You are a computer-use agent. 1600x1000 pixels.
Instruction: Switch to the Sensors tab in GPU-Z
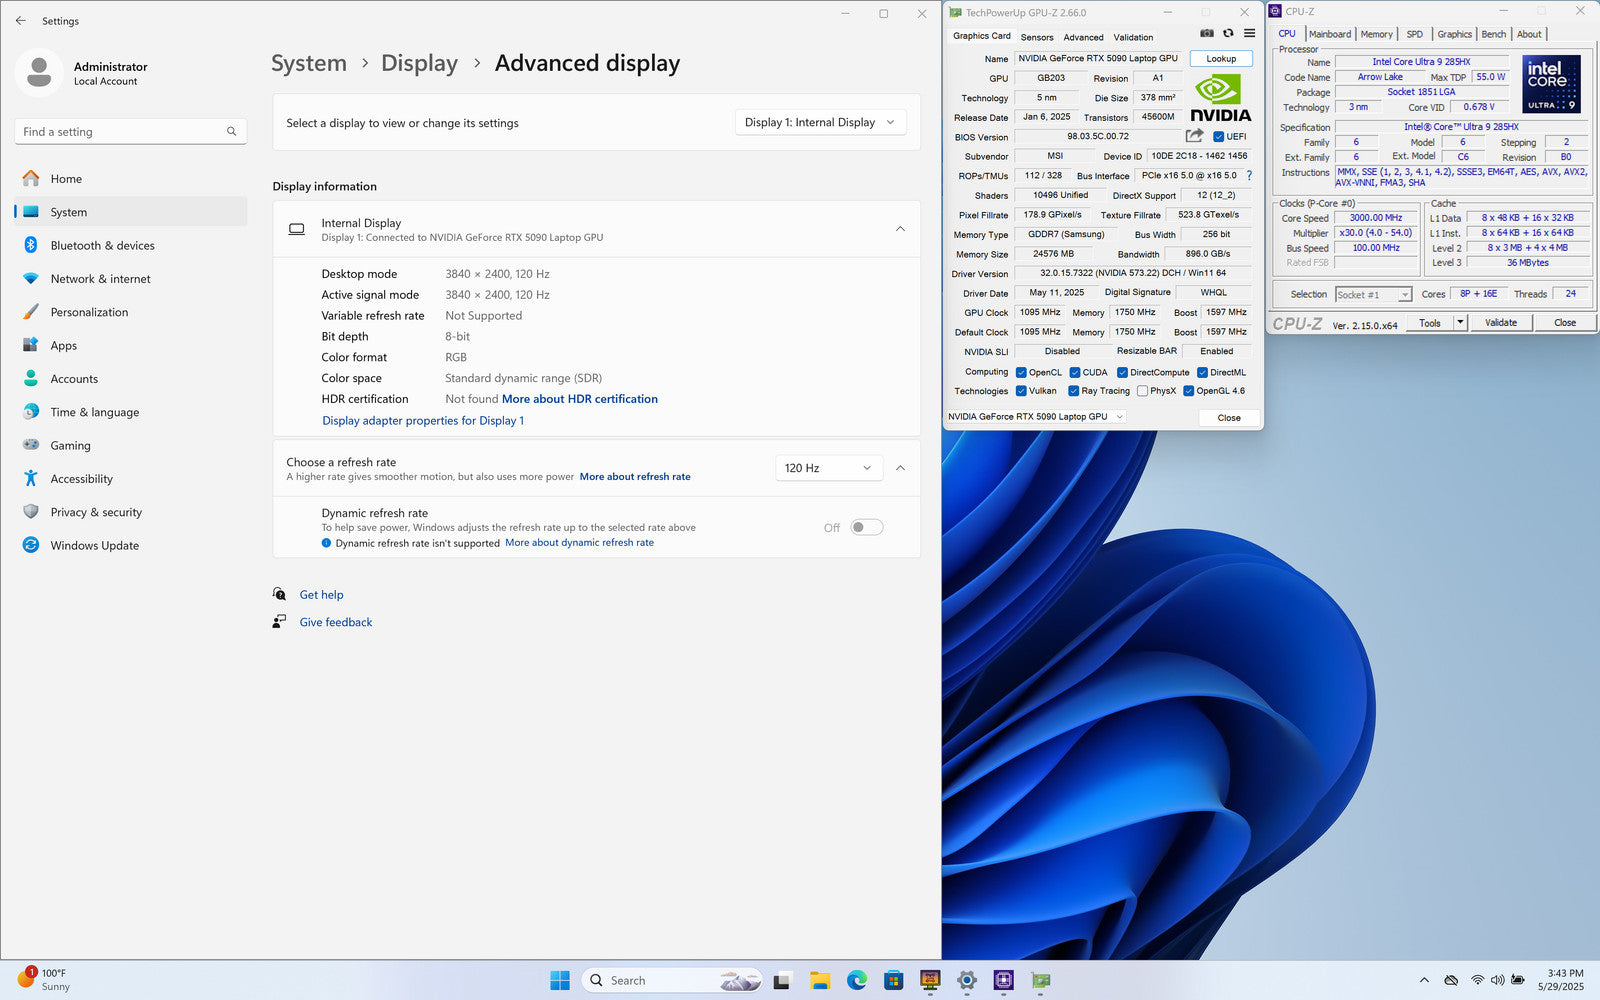click(1036, 37)
